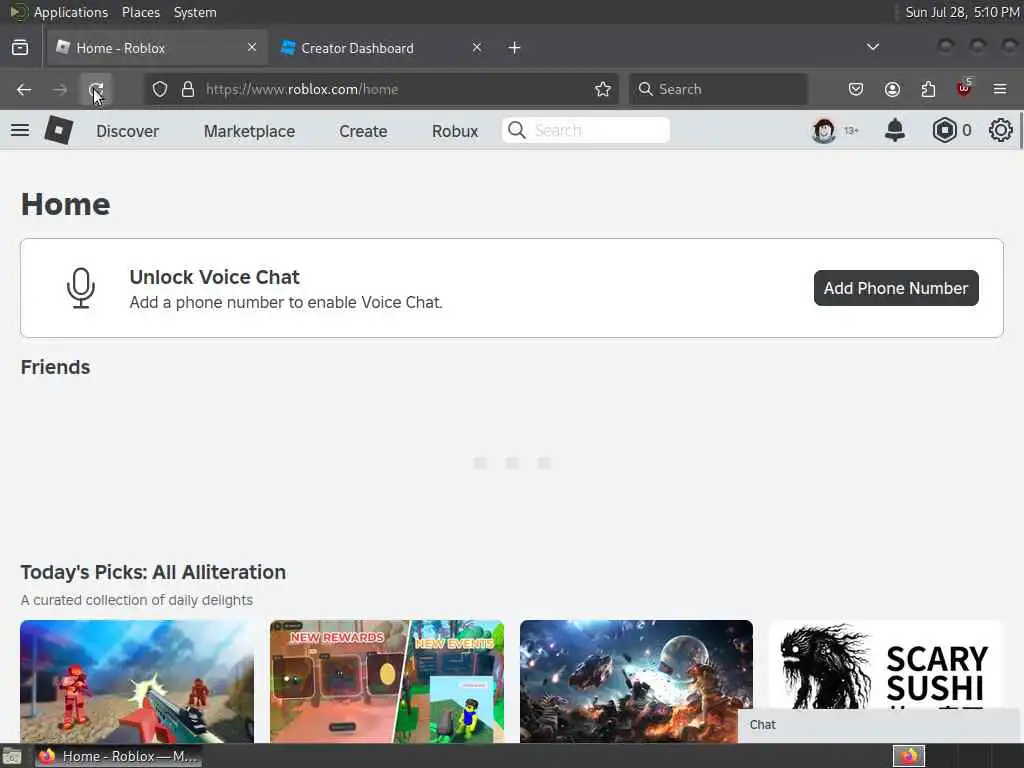Go back with the browser back arrow
This screenshot has height=768, width=1024.
[x=24, y=89]
